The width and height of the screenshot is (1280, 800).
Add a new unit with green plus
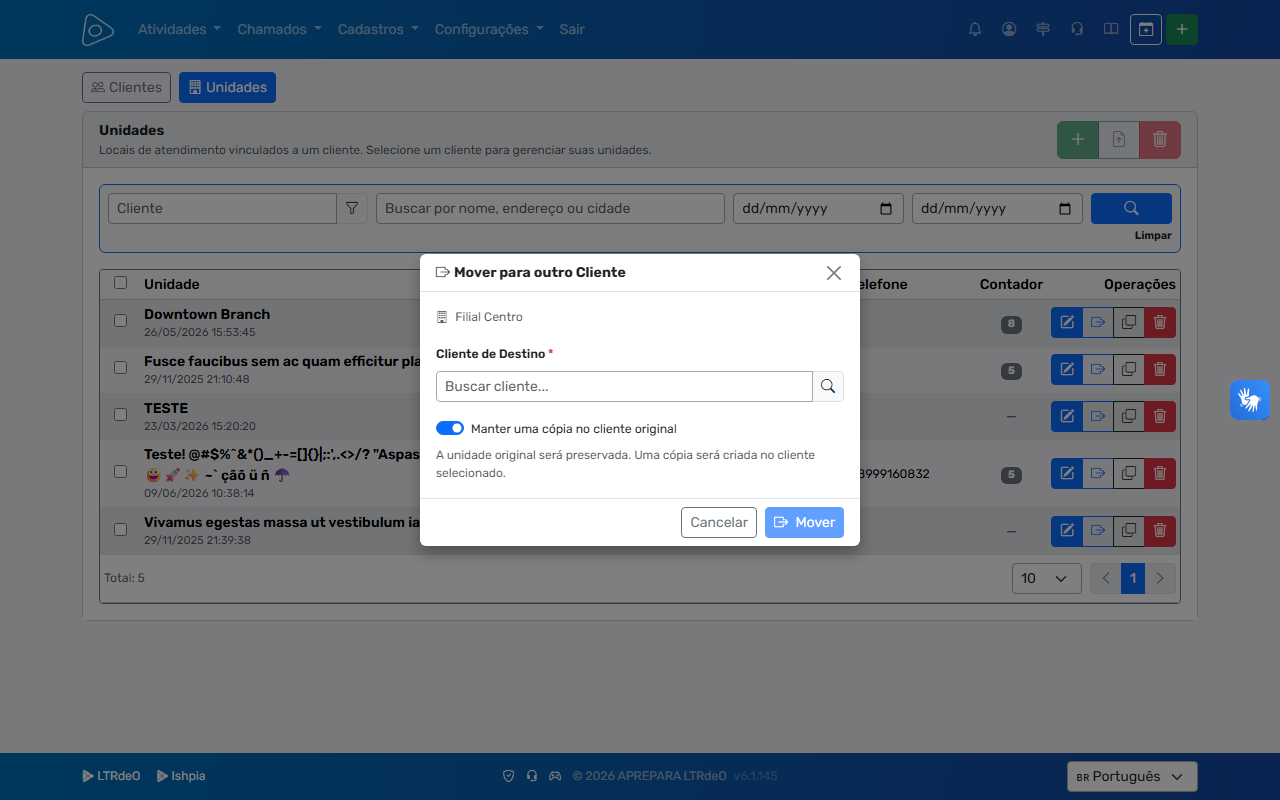click(1078, 140)
